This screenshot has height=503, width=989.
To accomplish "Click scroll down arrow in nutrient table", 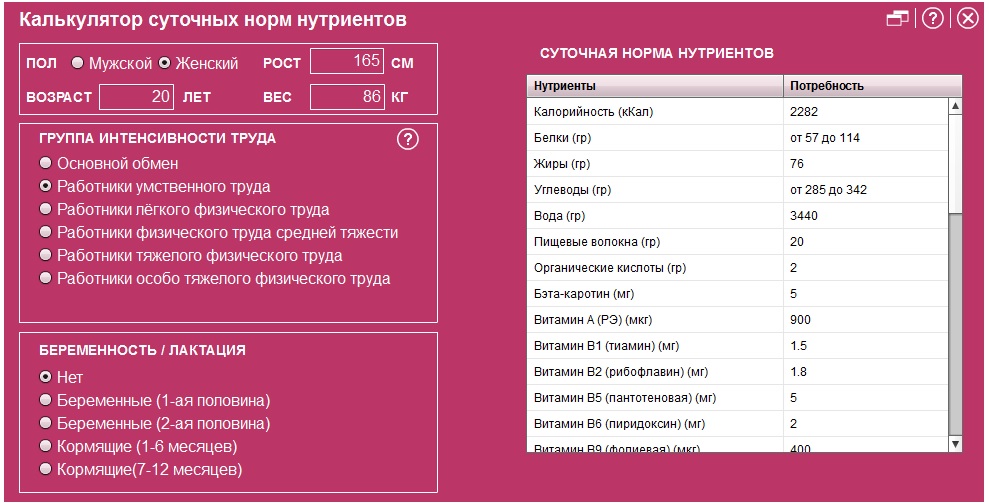I will [x=954, y=443].
